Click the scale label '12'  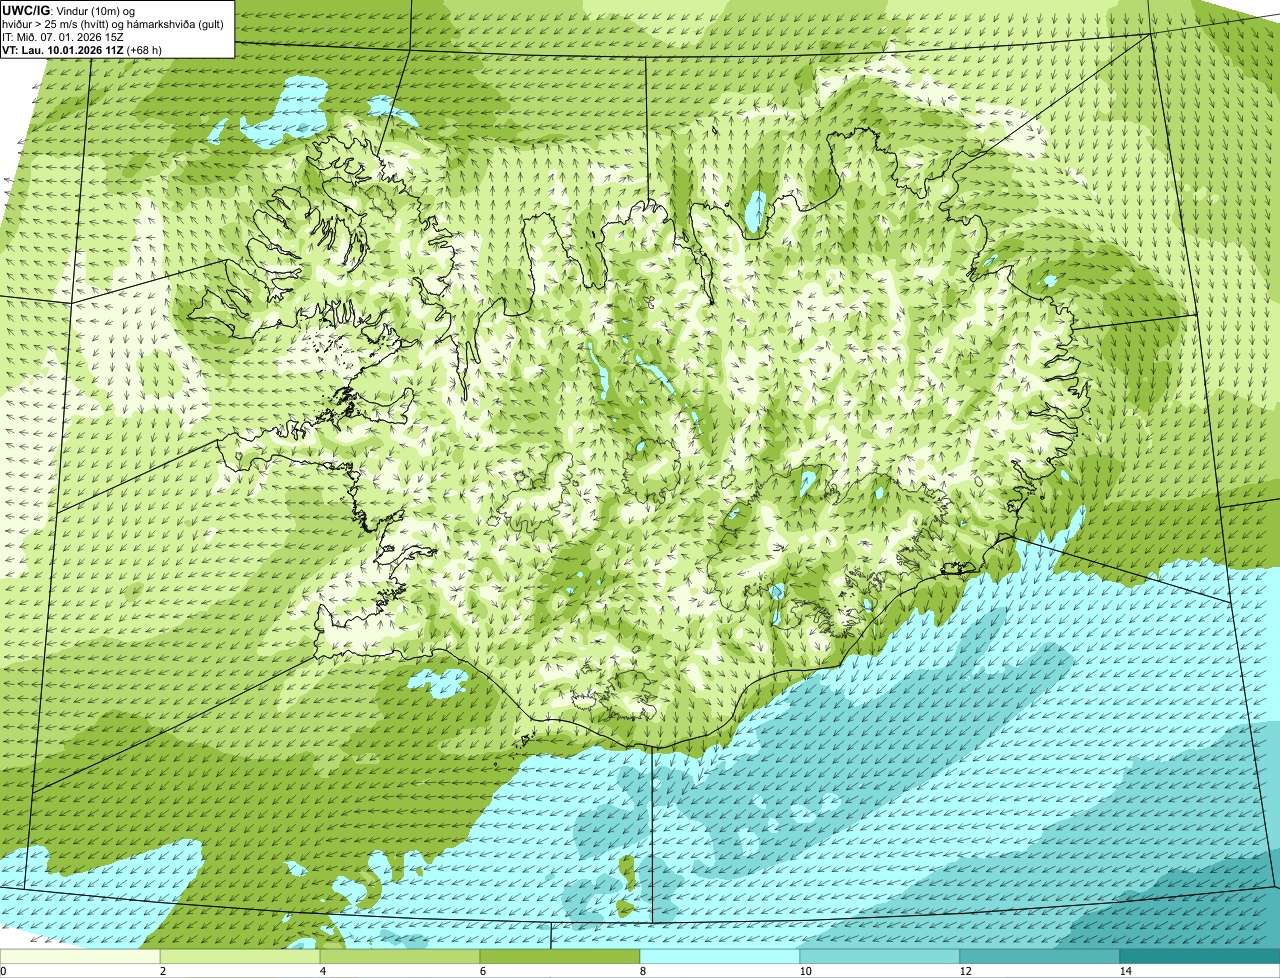(x=965, y=971)
